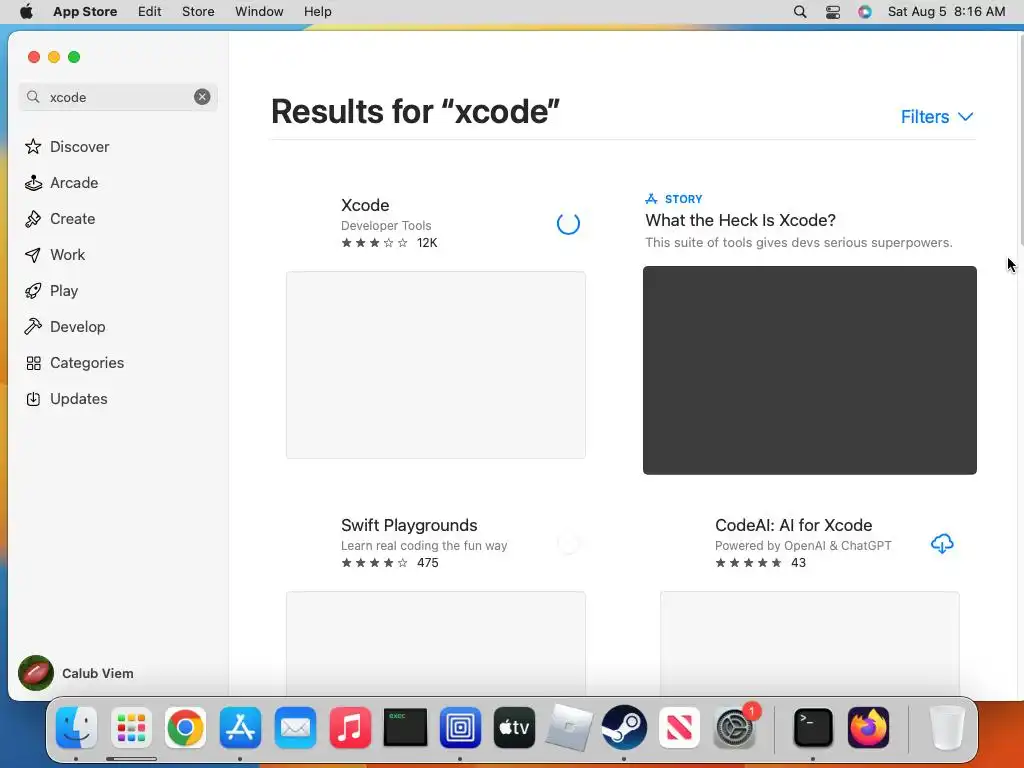Click the dark story preview image
This screenshot has width=1024, height=768.
[x=810, y=370]
